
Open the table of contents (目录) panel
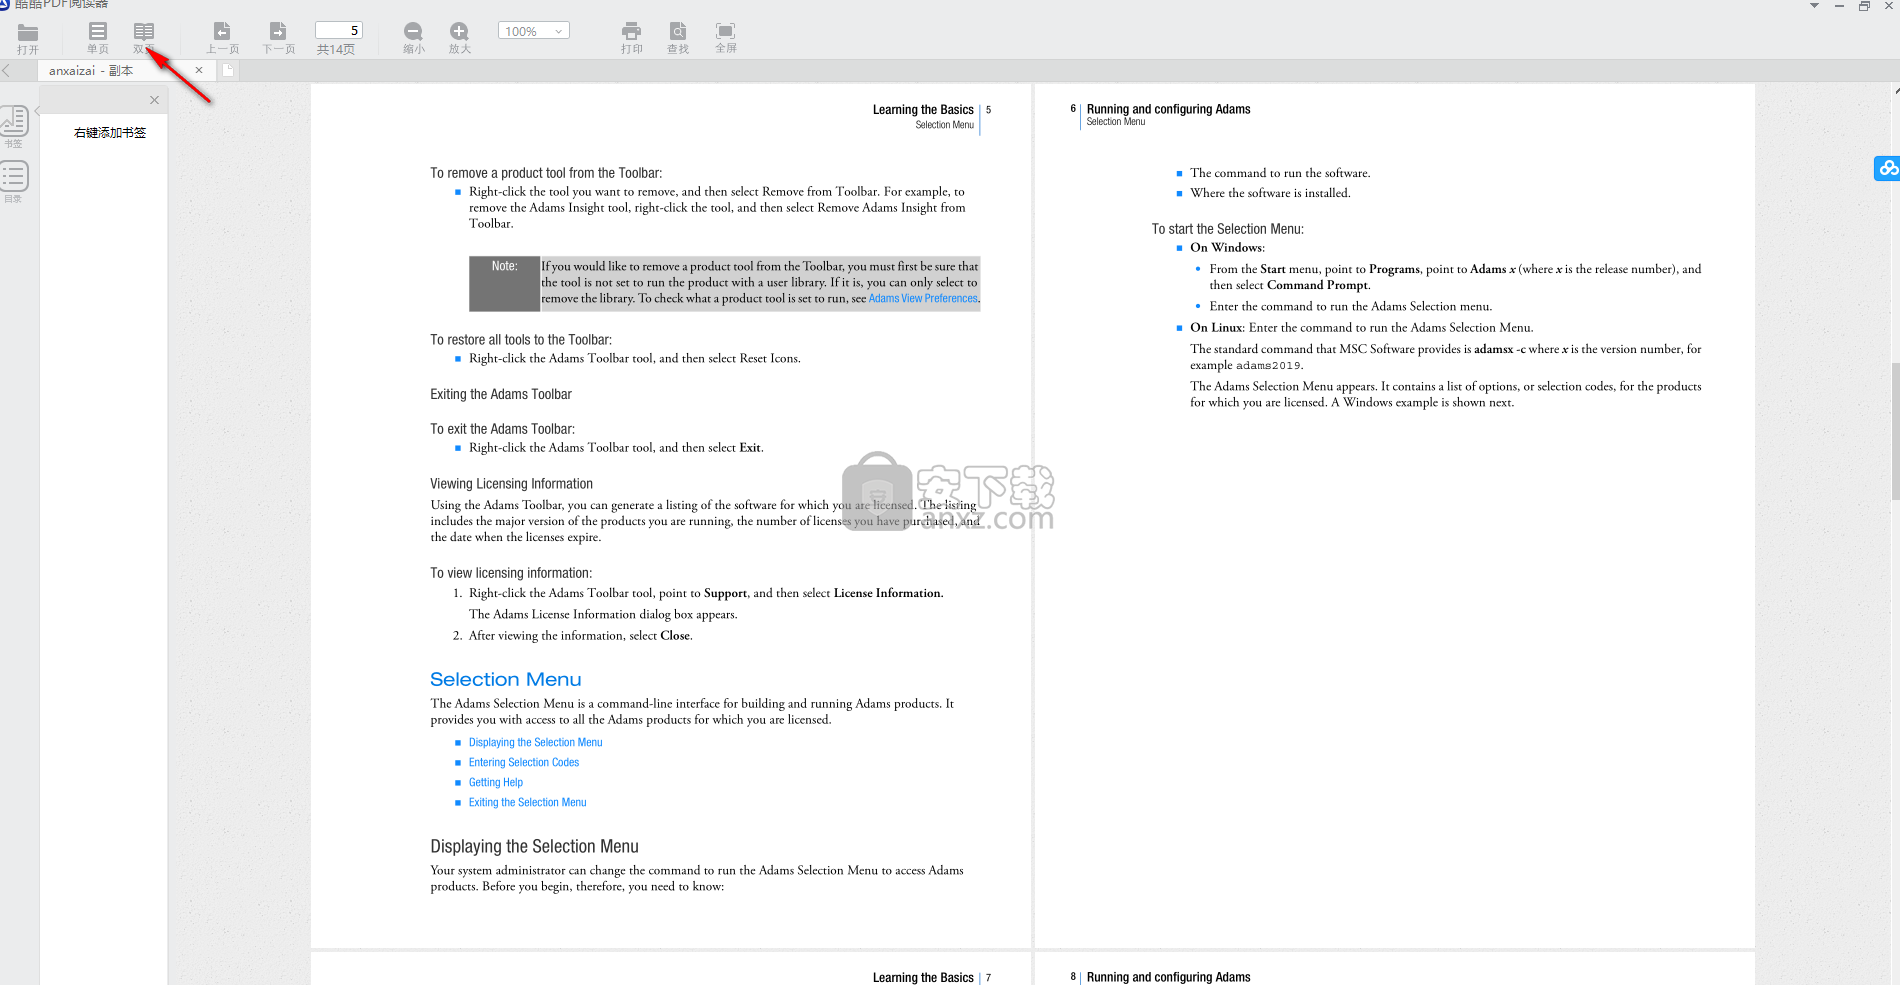click(x=14, y=182)
